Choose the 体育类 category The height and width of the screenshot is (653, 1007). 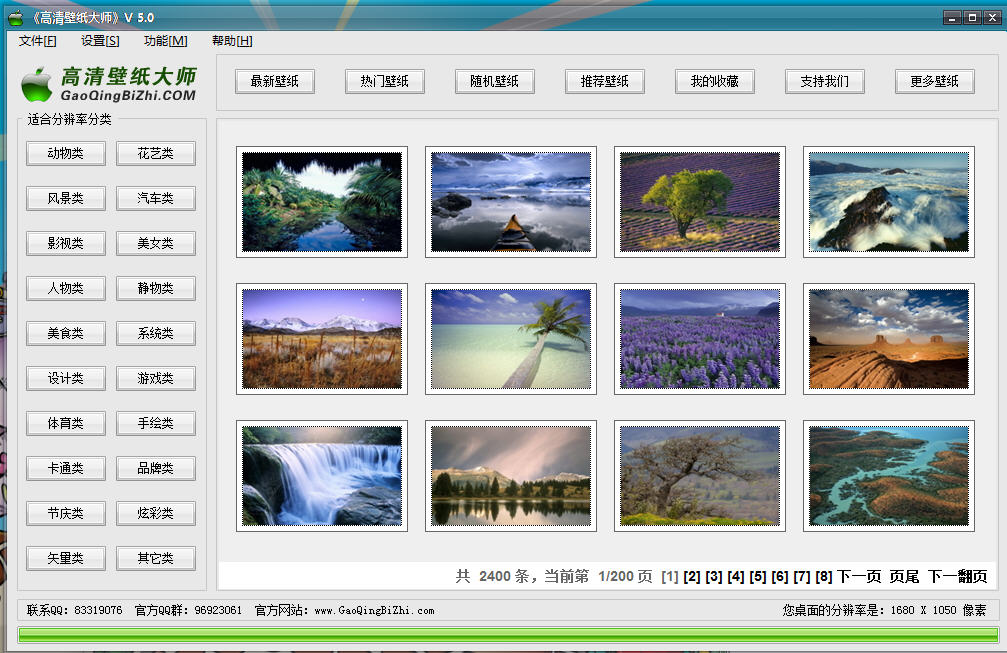pyautogui.click(x=66, y=423)
